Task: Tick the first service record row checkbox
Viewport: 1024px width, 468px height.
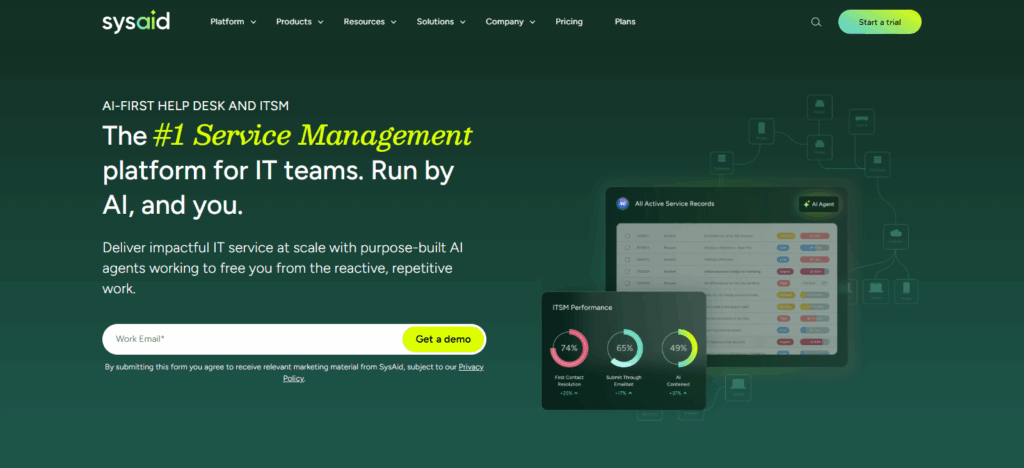Action: [626, 236]
